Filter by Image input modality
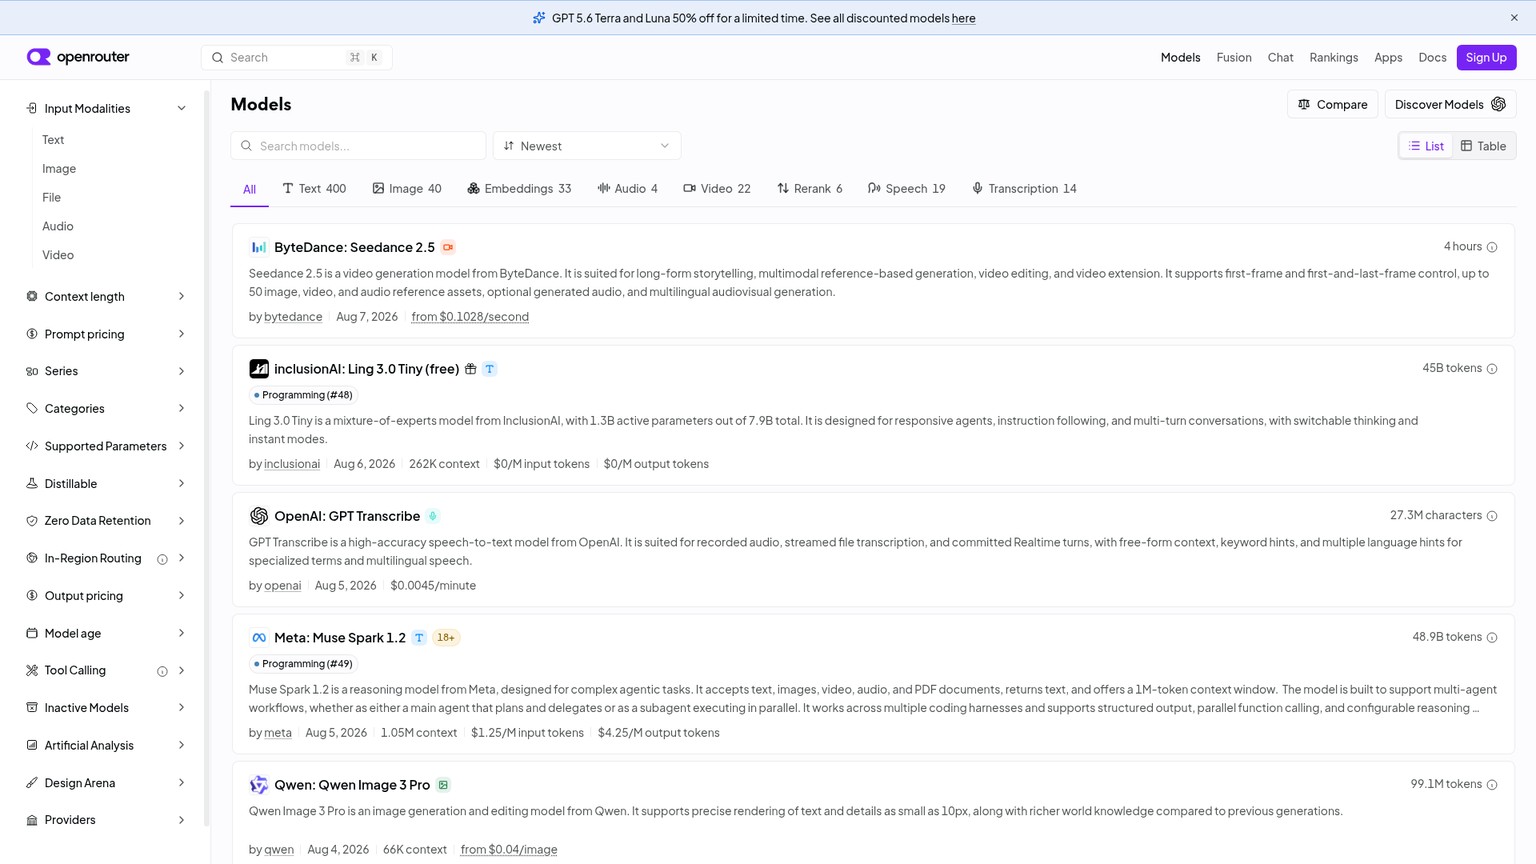Screen dimensions: 1536x864 tap(59, 169)
